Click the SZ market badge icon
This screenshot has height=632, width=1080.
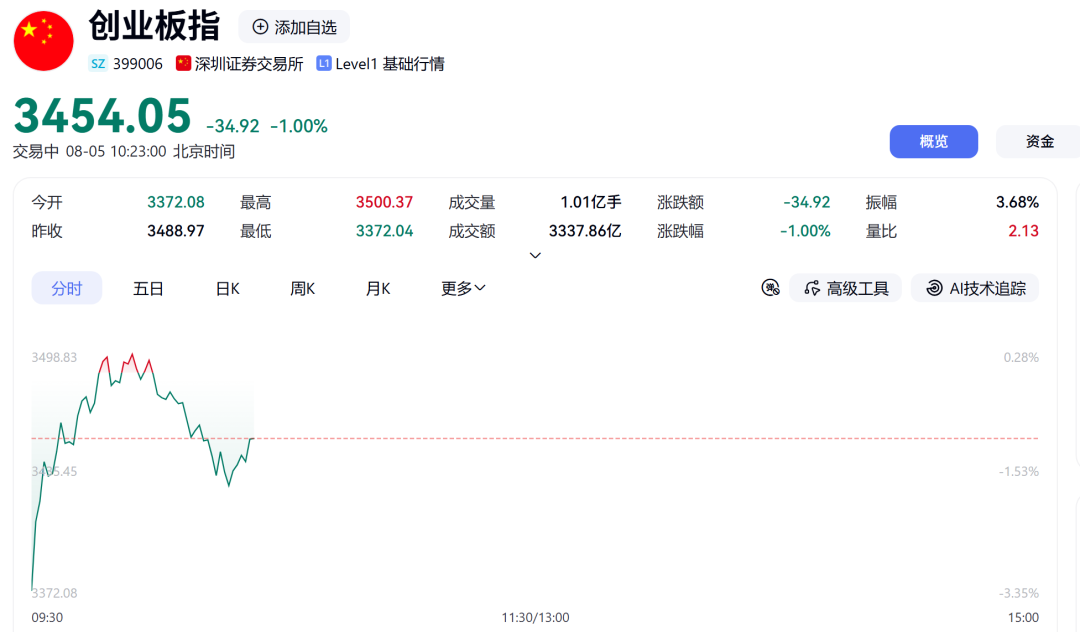pos(98,64)
